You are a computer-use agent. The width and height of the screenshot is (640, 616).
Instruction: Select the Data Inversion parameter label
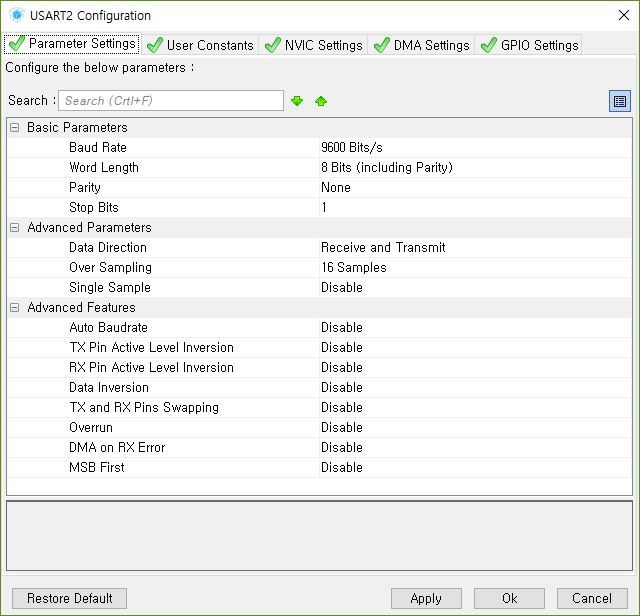(109, 387)
